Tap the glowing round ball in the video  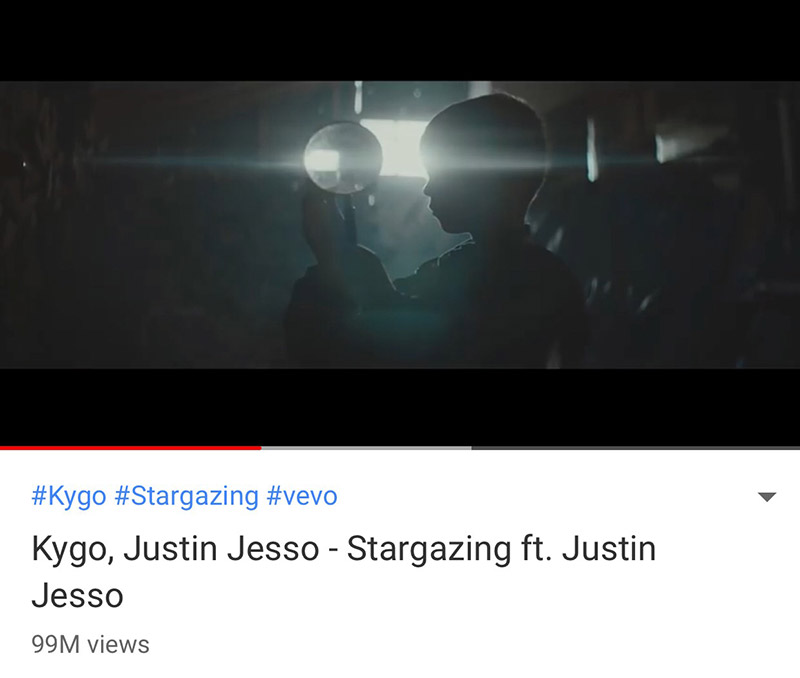343,158
